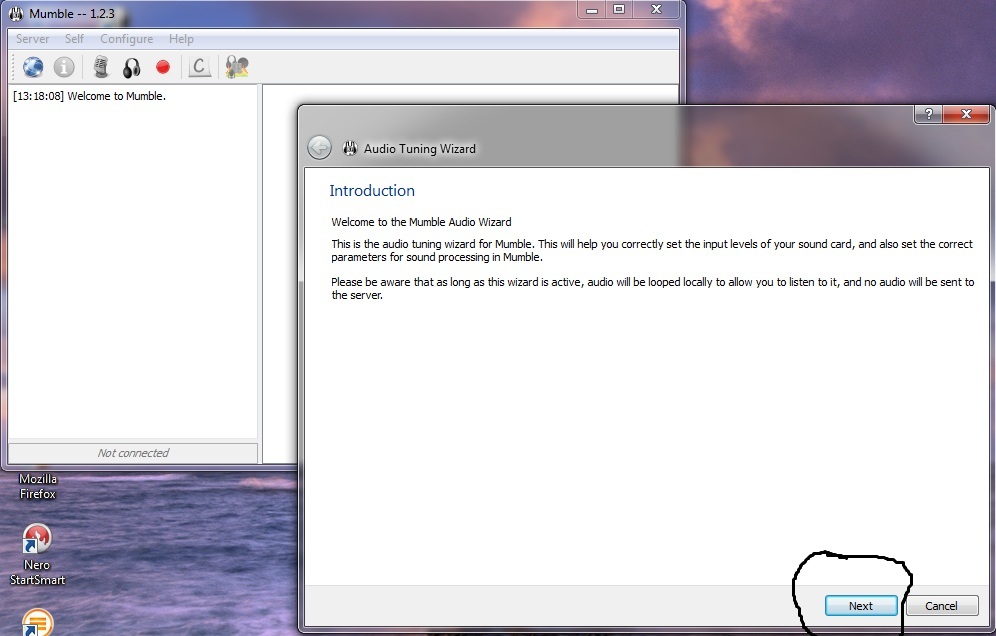Select the partially visible orange desktop shortcut
The image size is (996, 636).
pos(37,622)
